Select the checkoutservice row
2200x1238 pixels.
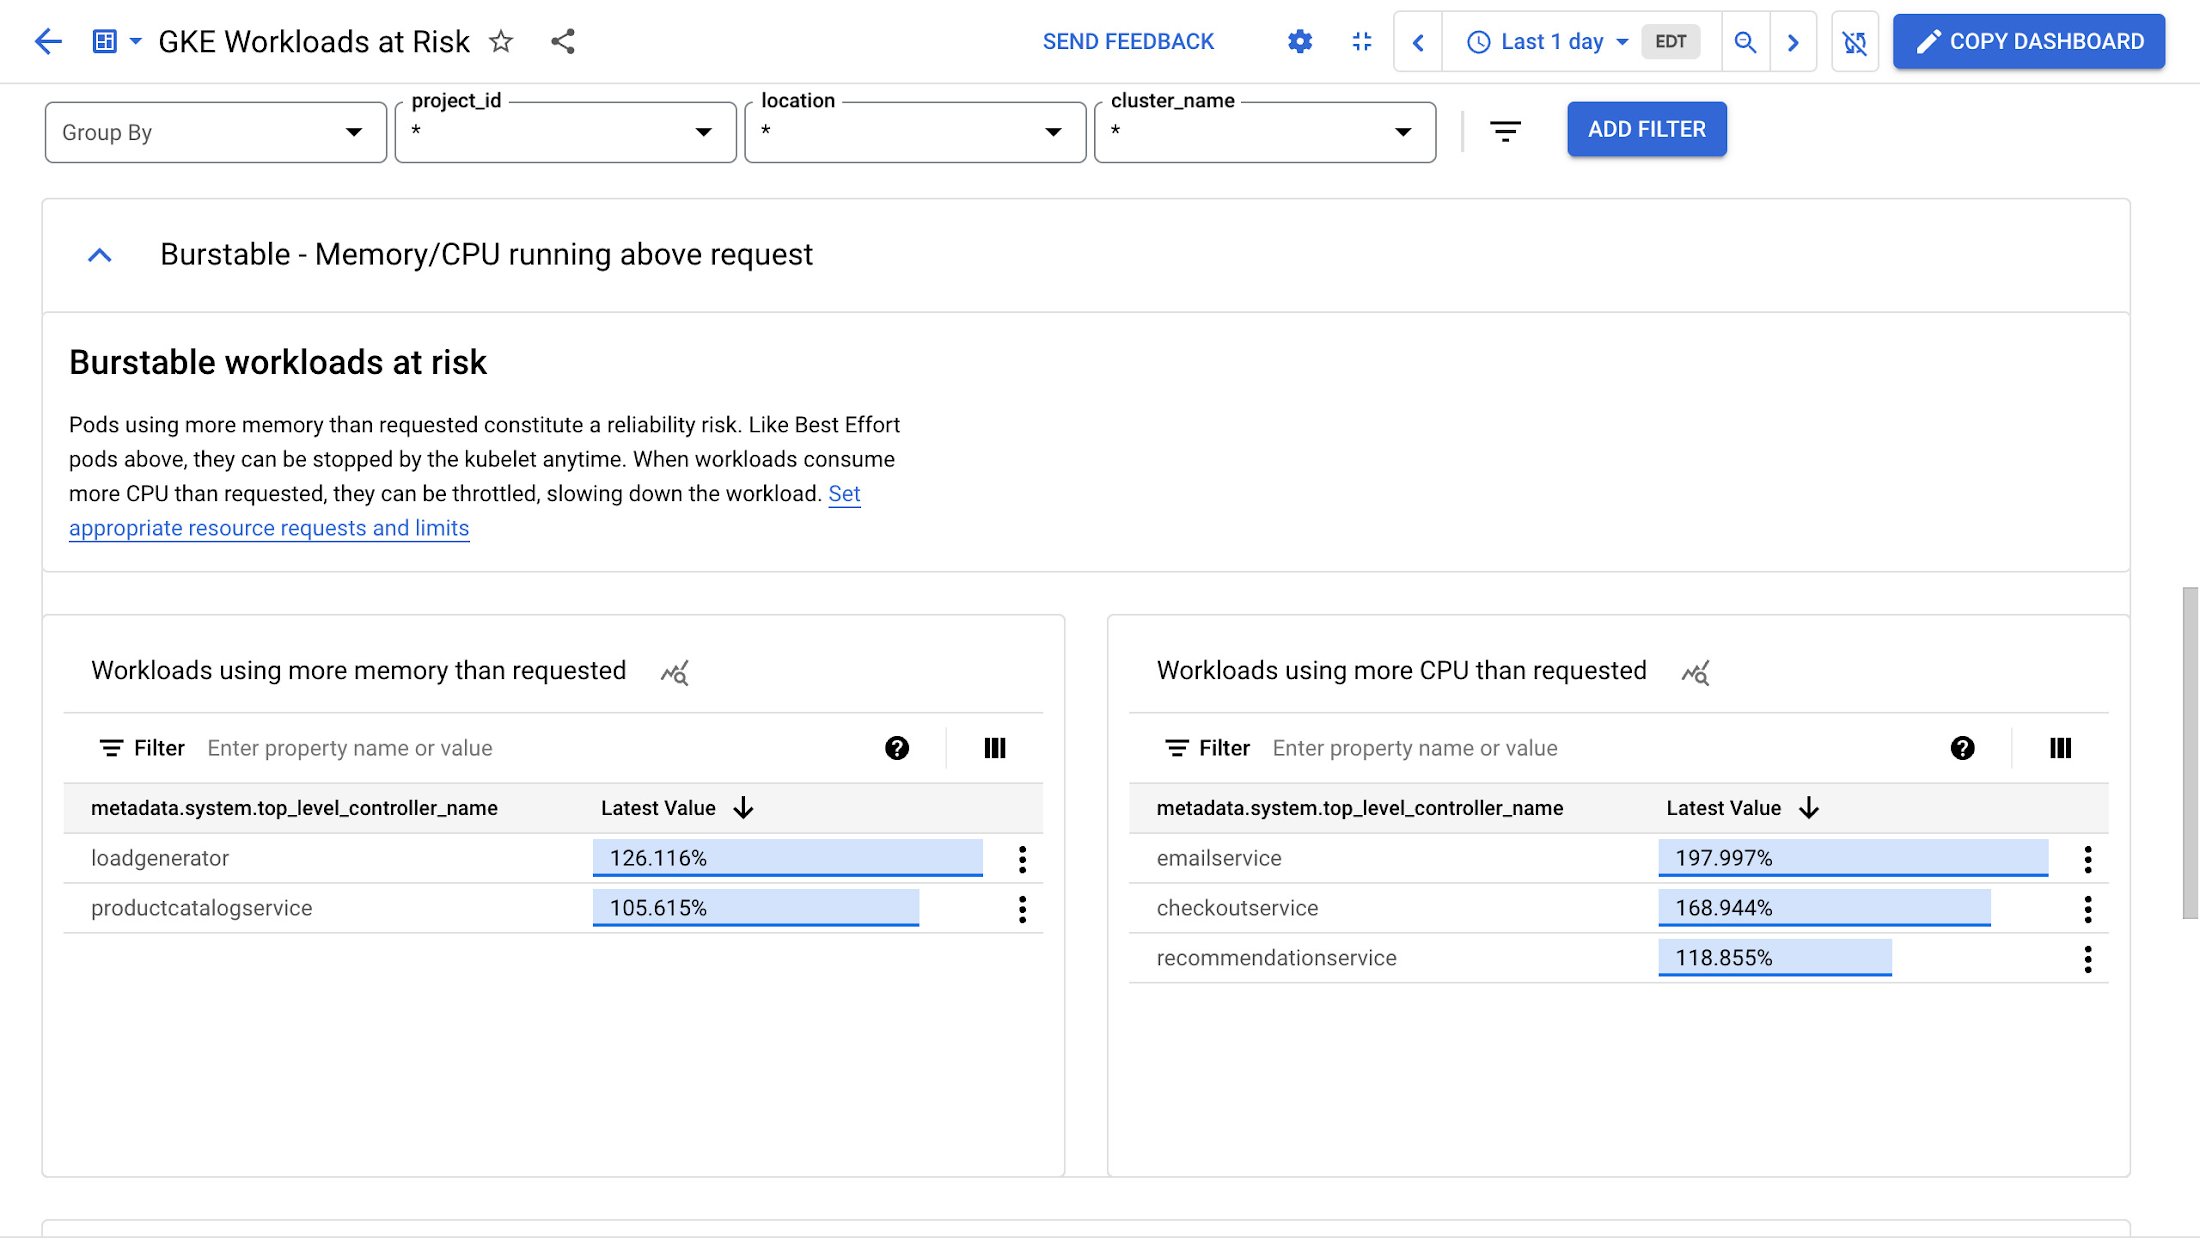coord(1619,908)
